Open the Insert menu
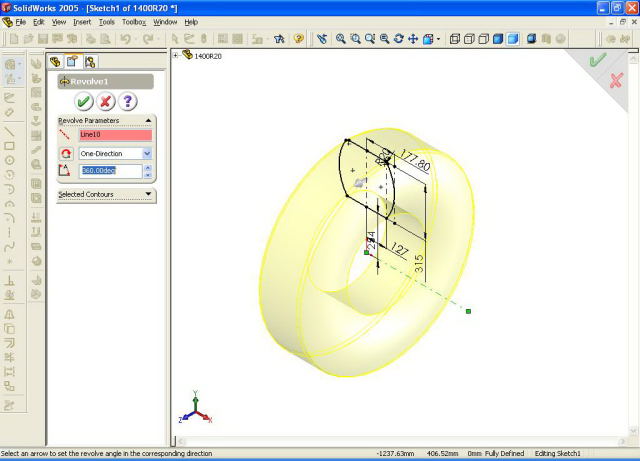 [82, 21]
